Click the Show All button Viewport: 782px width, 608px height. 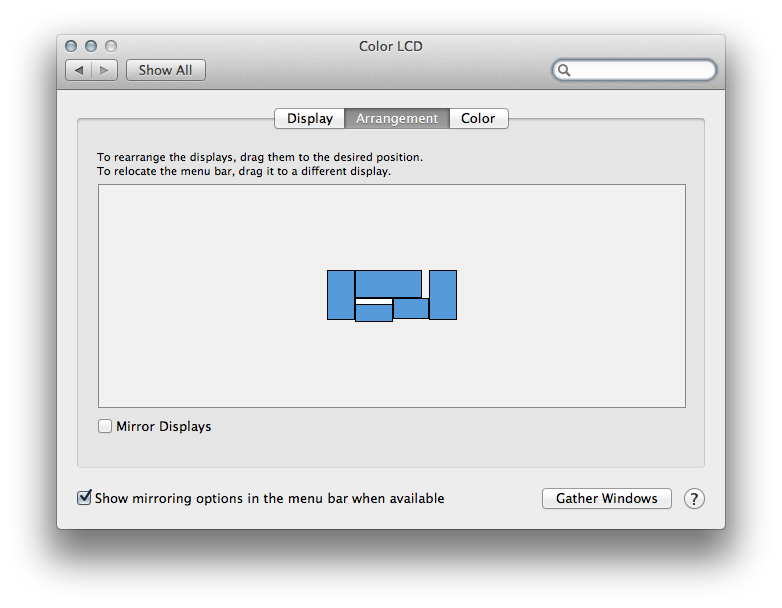click(x=166, y=70)
